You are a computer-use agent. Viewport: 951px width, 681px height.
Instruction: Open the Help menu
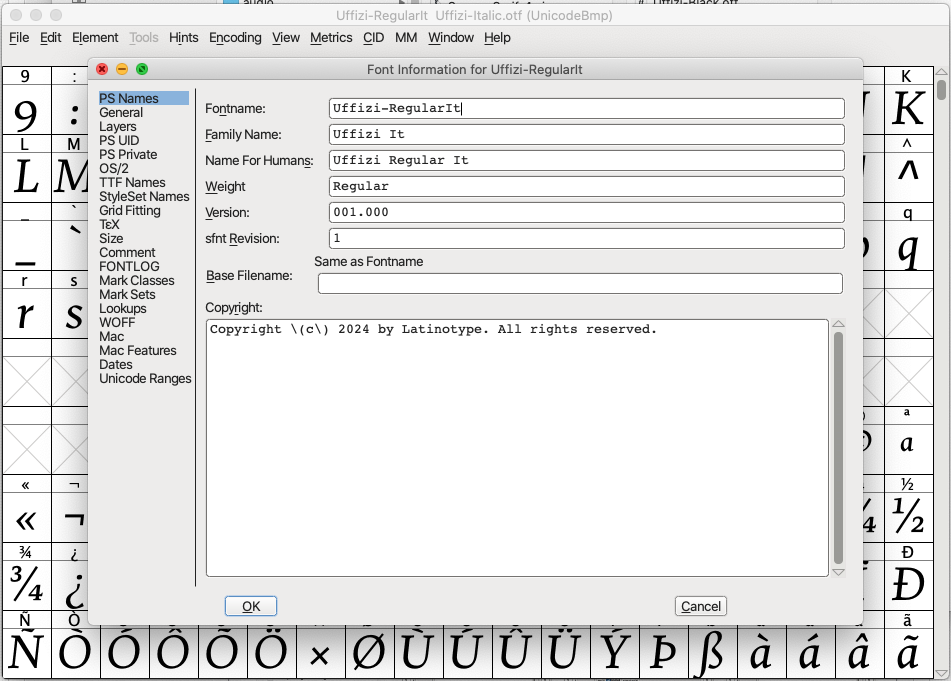(x=497, y=38)
